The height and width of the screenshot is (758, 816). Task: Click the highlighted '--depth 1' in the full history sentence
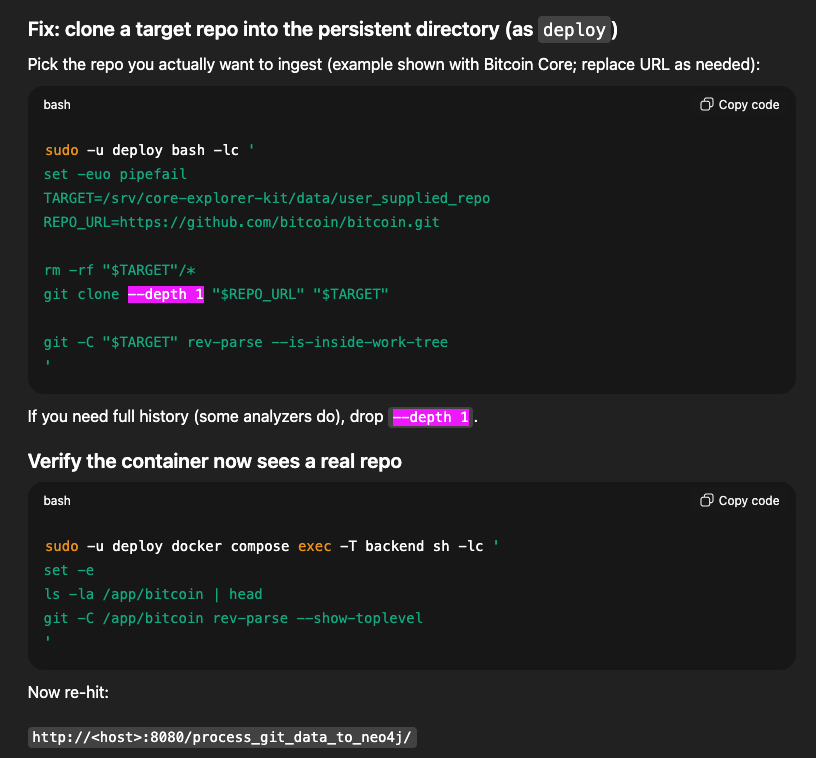click(431, 417)
